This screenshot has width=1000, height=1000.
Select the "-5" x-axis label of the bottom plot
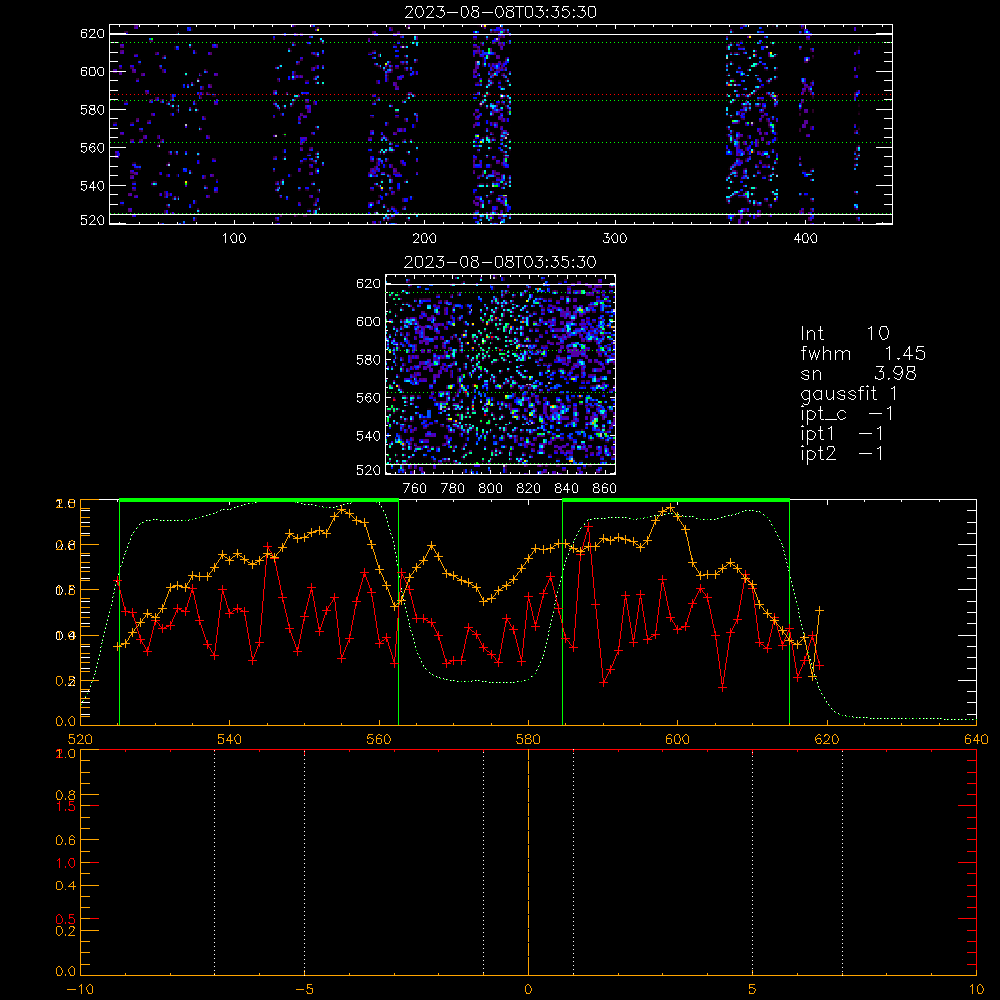tap(305, 989)
